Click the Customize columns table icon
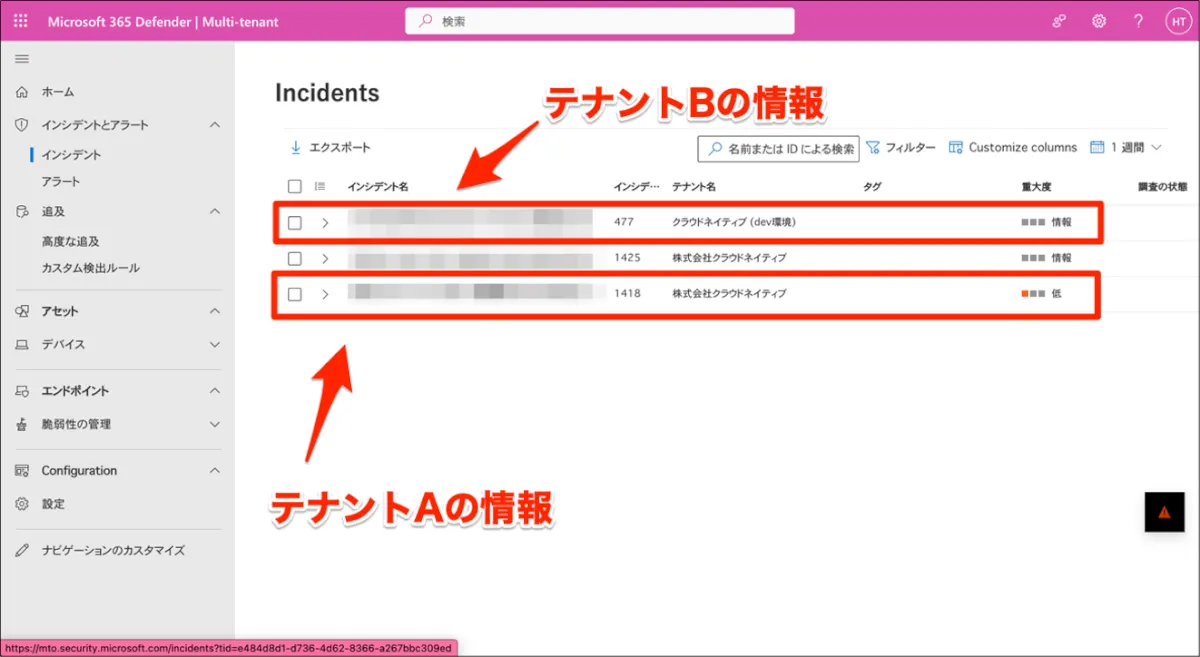The width and height of the screenshot is (1200, 657). (955, 147)
